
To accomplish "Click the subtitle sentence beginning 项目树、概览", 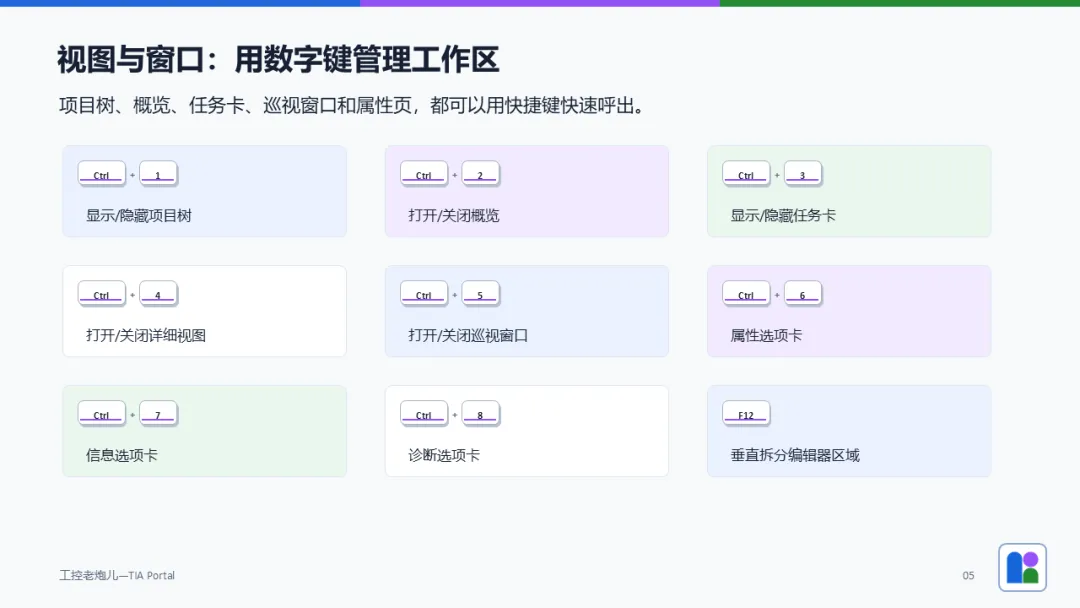I will [x=352, y=105].
